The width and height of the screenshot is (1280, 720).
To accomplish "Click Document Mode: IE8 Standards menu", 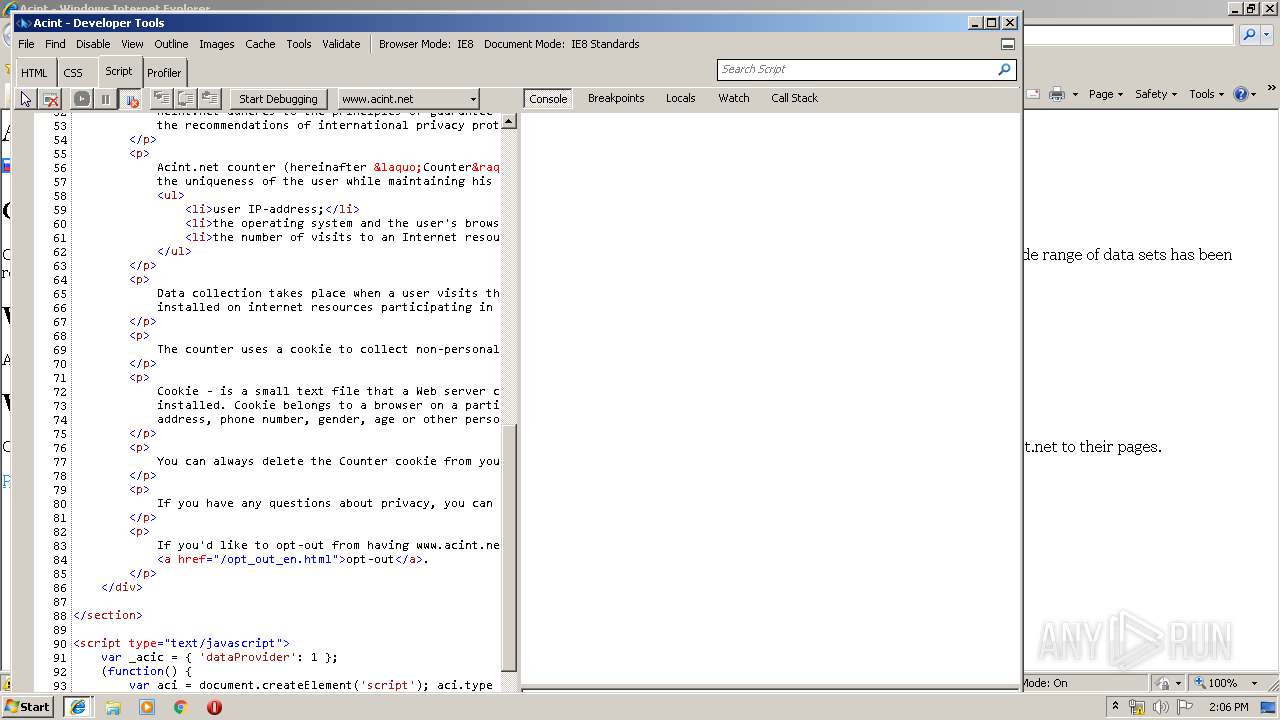I will [x=562, y=44].
